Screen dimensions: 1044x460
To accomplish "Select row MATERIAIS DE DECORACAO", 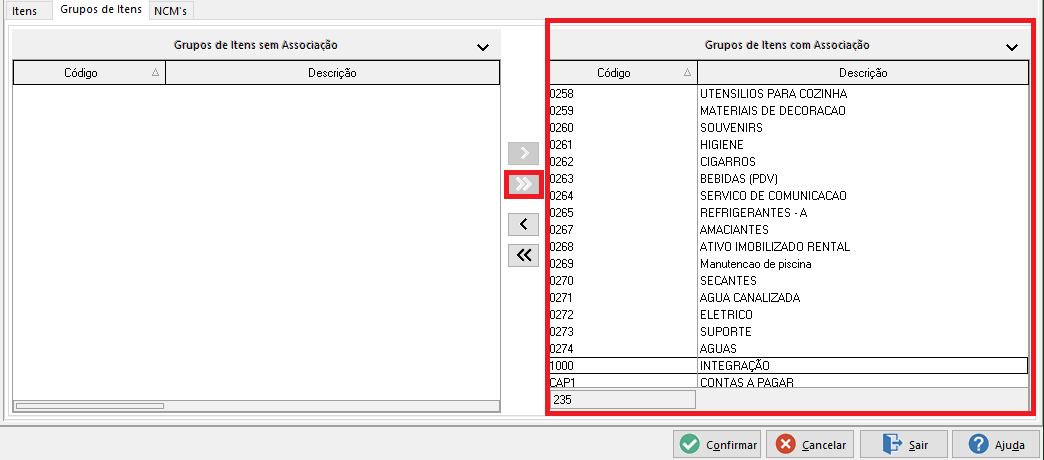I will 788,111.
